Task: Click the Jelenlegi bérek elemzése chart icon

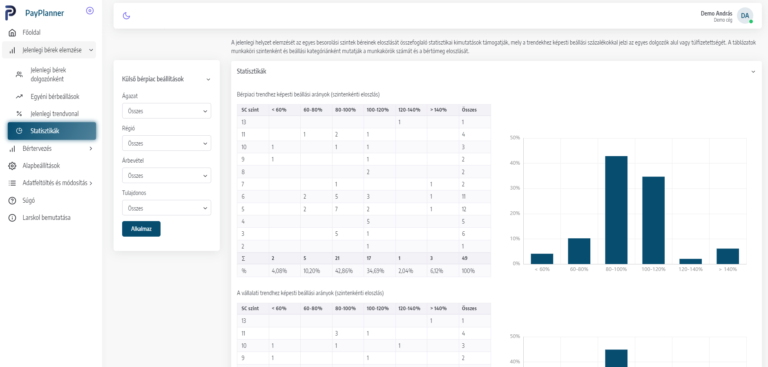Action: pos(12,50)
